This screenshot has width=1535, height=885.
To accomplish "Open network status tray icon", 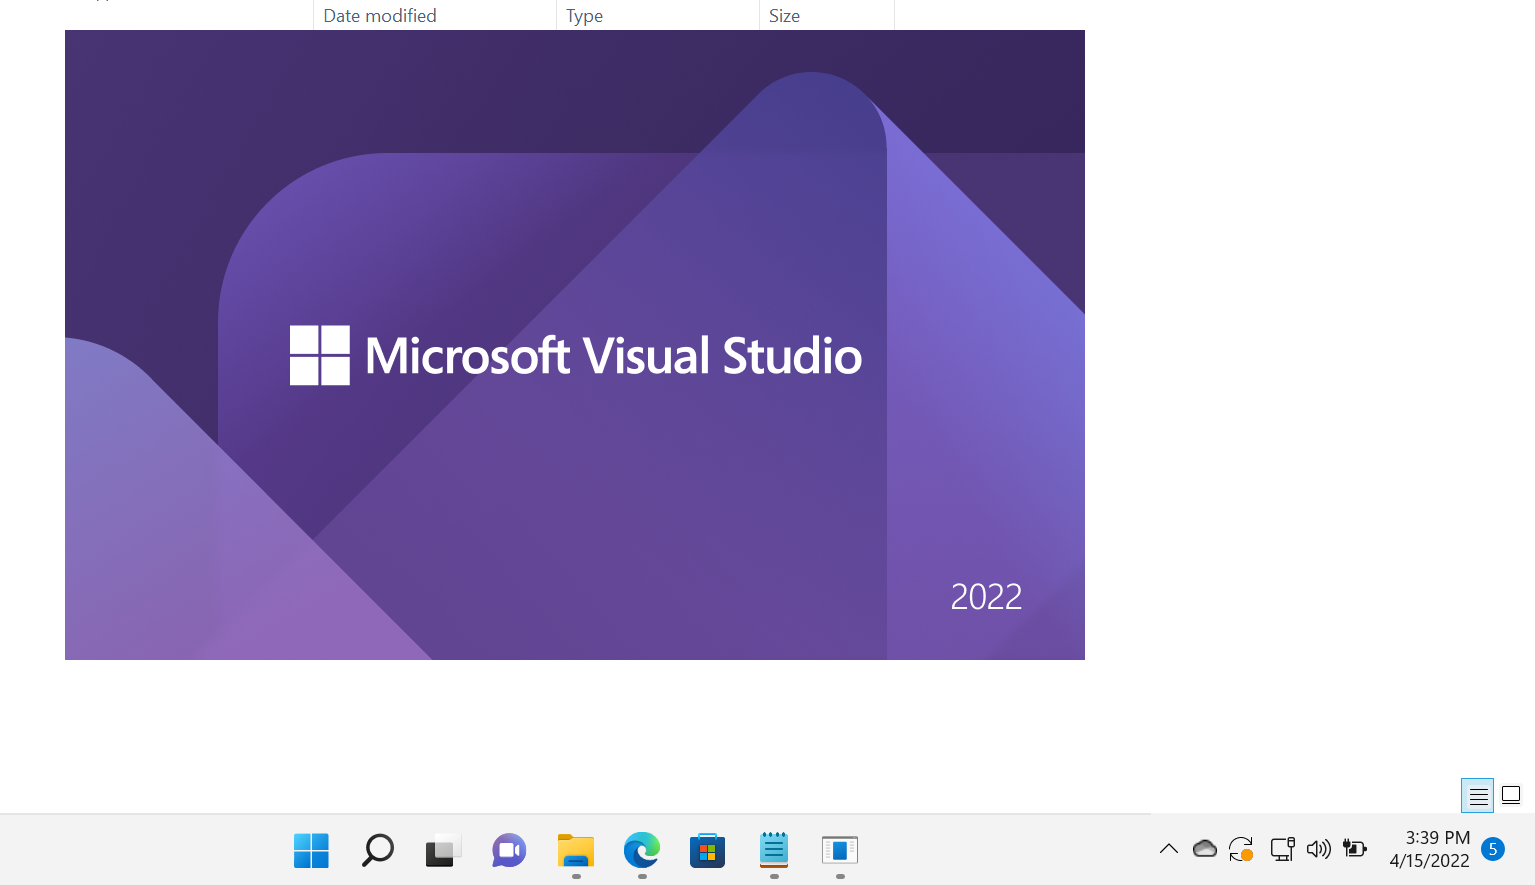I will [x=1282, y=850].
